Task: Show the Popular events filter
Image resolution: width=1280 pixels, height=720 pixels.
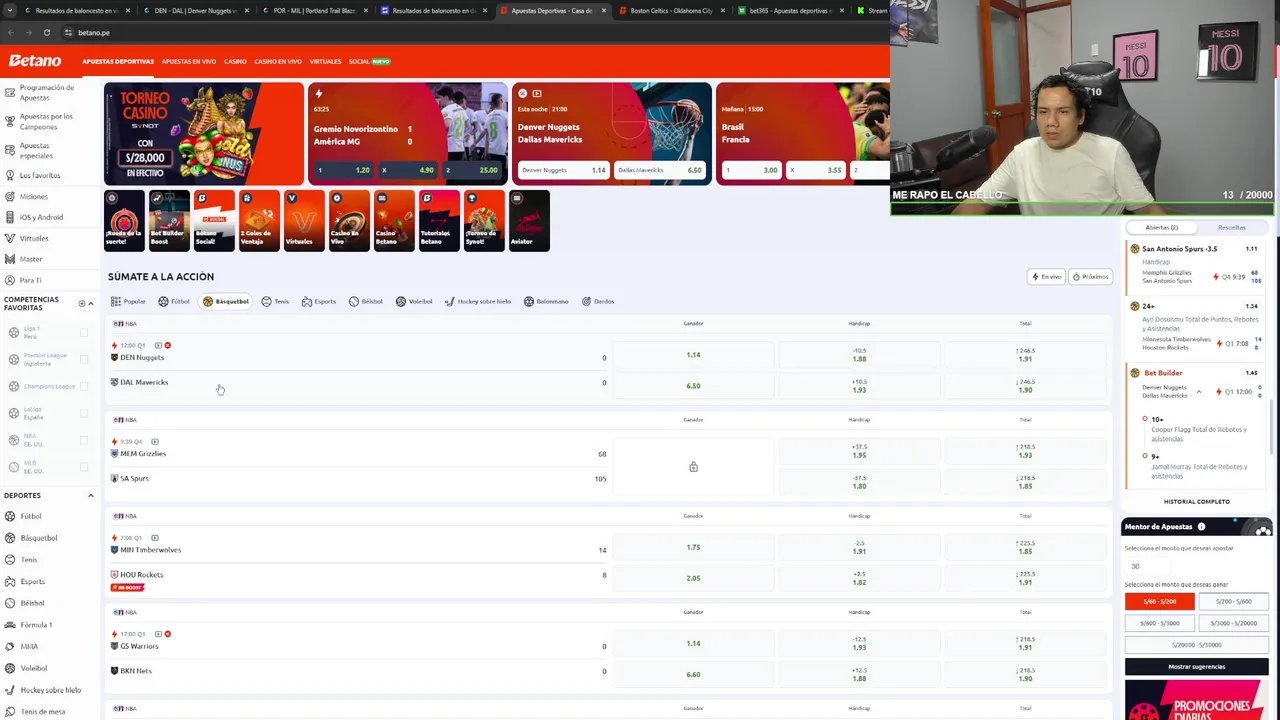Action: click(x=128, y=301)
